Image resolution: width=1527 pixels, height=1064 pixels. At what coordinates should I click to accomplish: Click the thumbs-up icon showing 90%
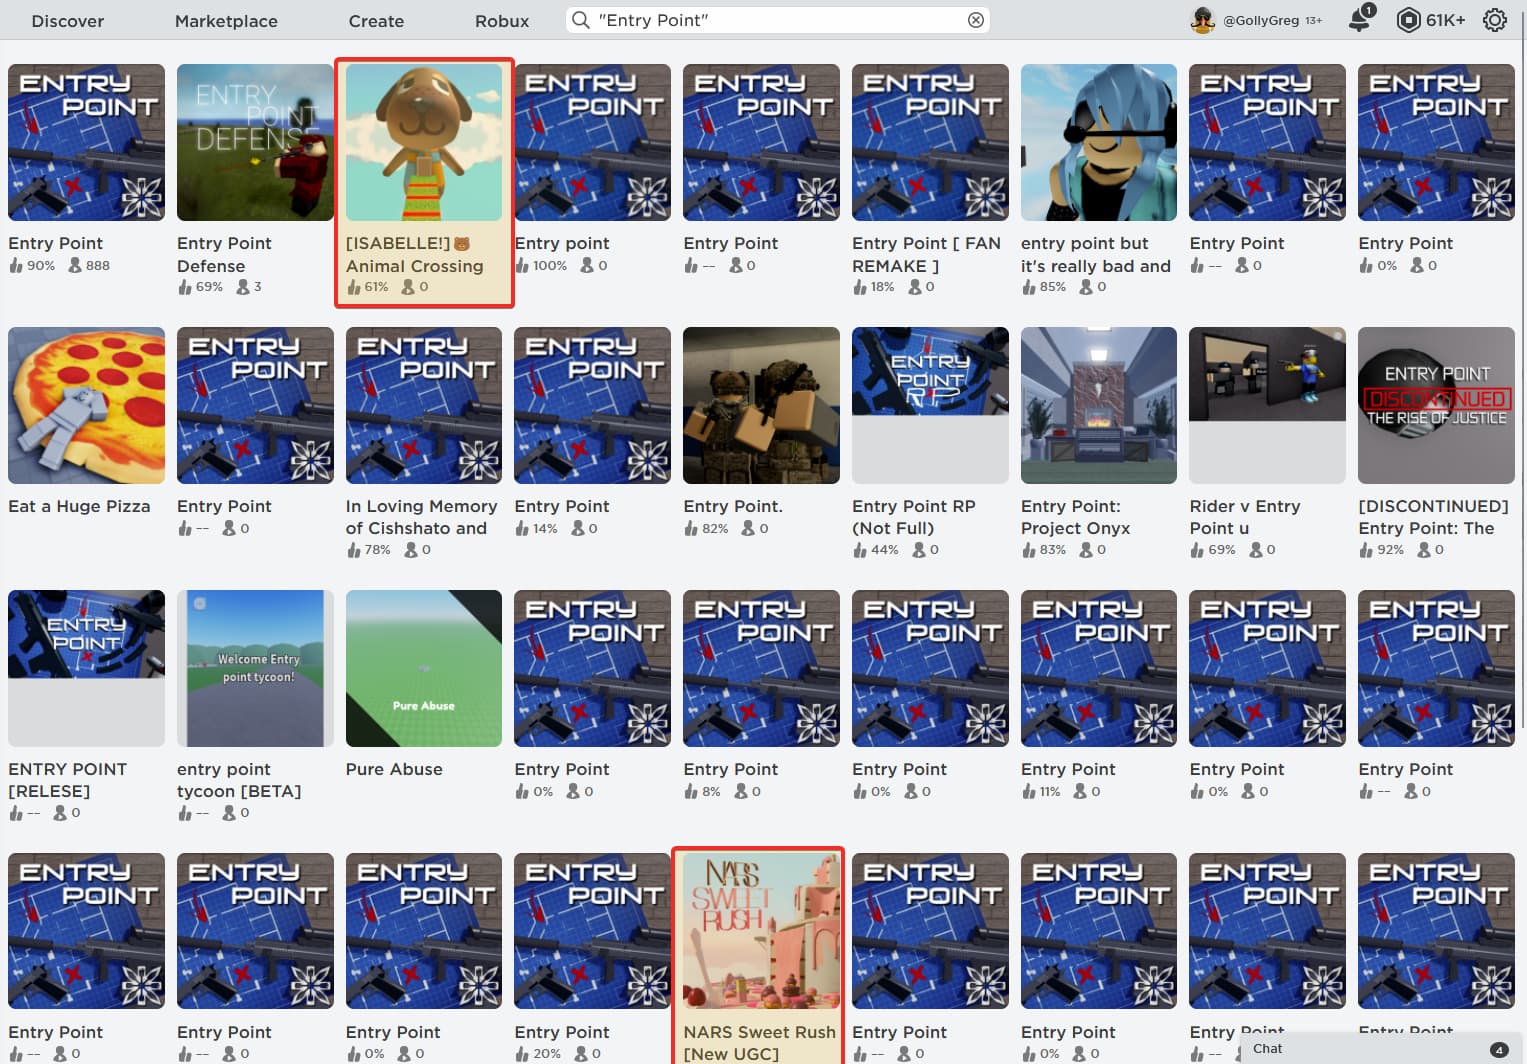(x=16, y=265)
